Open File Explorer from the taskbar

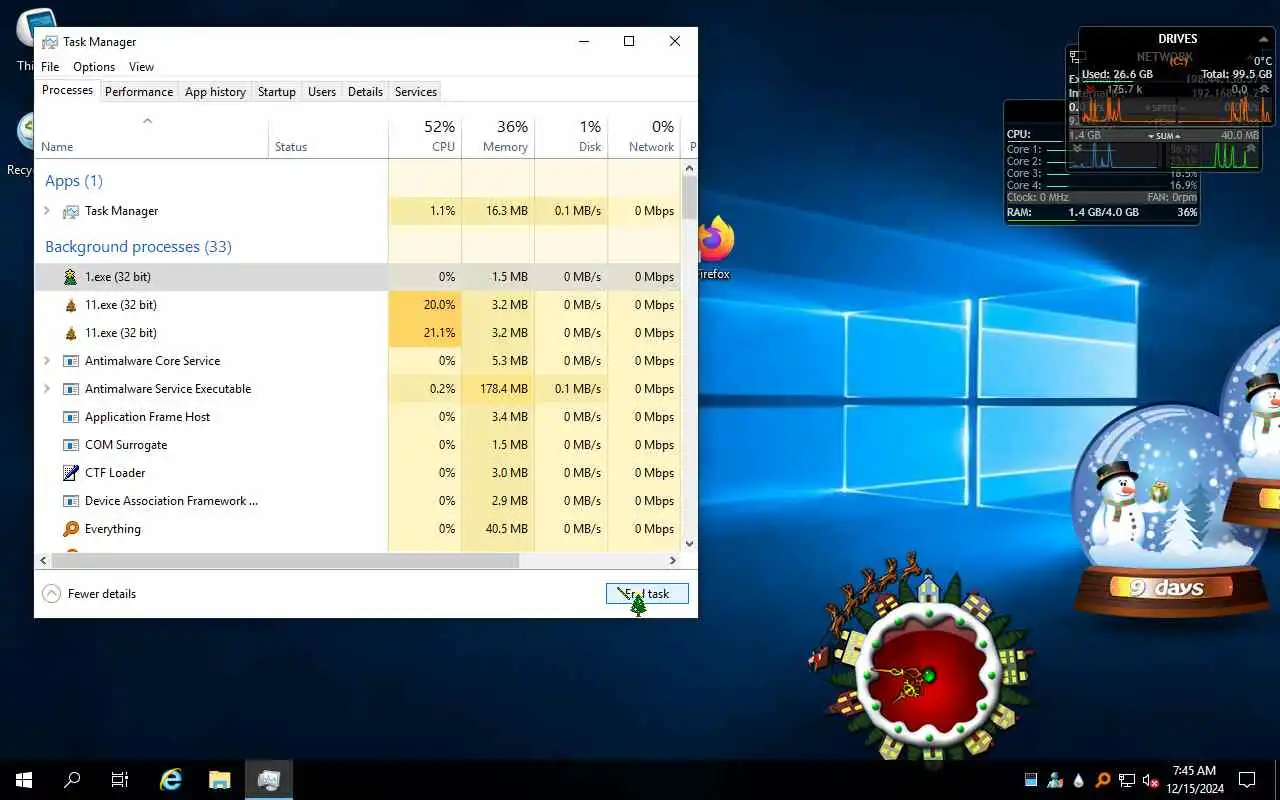pyautogui.click(x=220, y=780)
